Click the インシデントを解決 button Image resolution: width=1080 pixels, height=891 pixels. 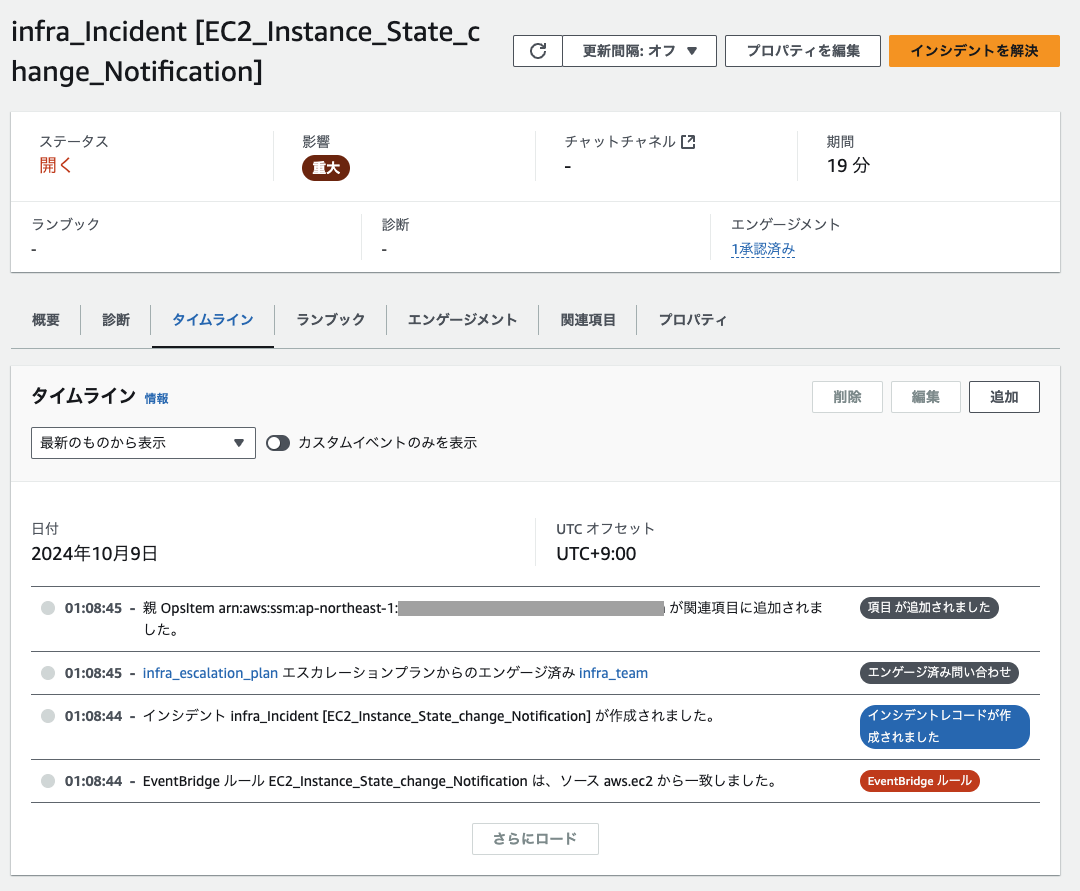point(974,51)
